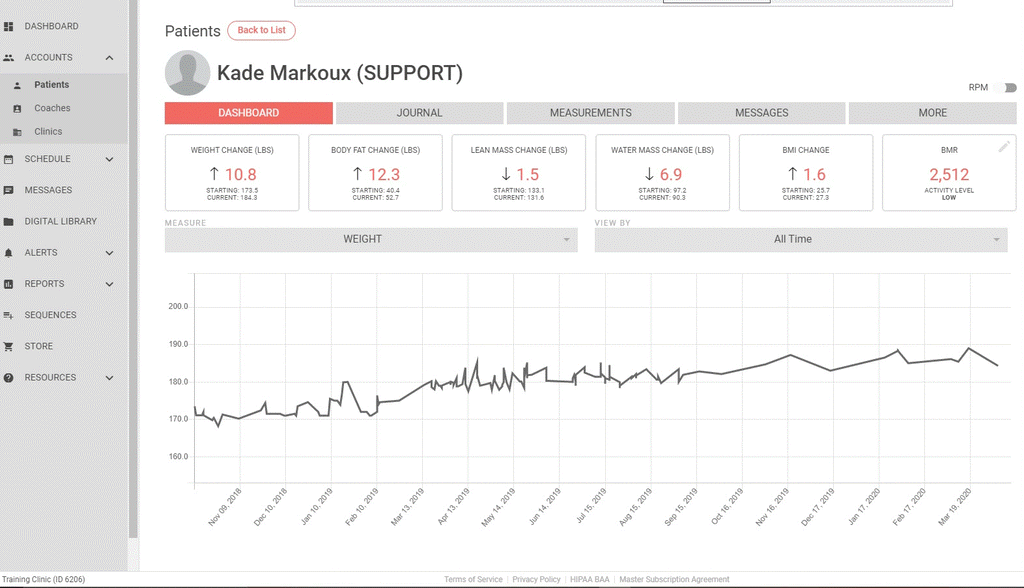Click the patient avatar thumbnail
The image size is (1024, 588).
pos(187,74)
